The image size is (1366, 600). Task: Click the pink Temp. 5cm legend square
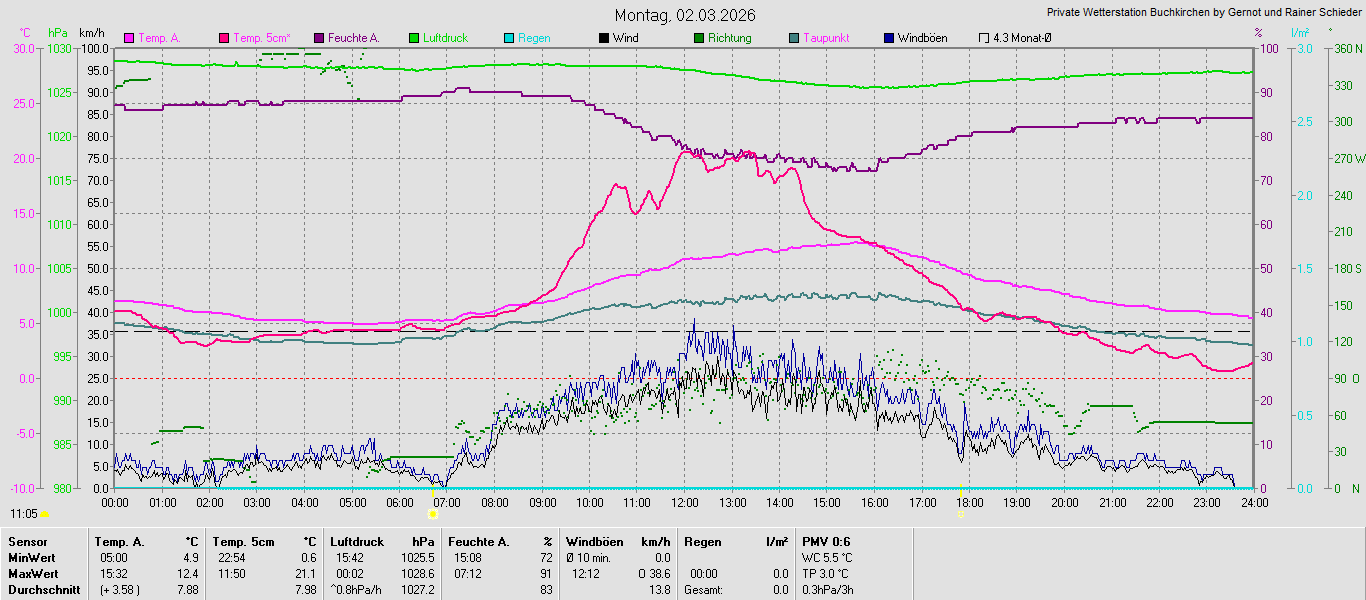[224, 38]
